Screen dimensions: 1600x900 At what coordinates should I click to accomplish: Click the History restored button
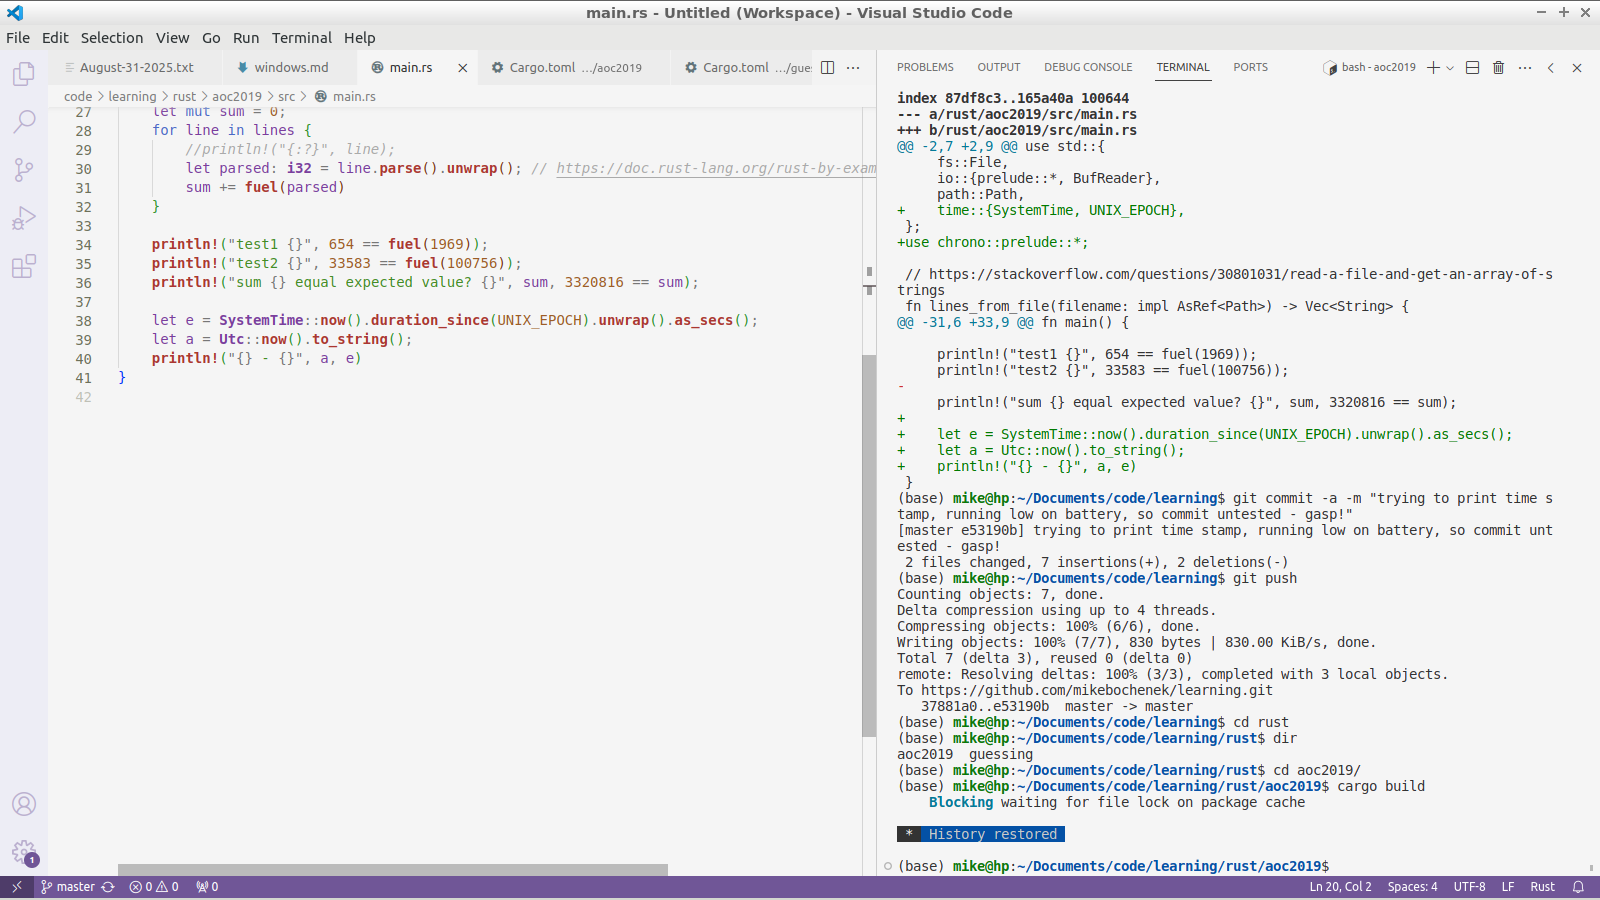pos(992,833)
